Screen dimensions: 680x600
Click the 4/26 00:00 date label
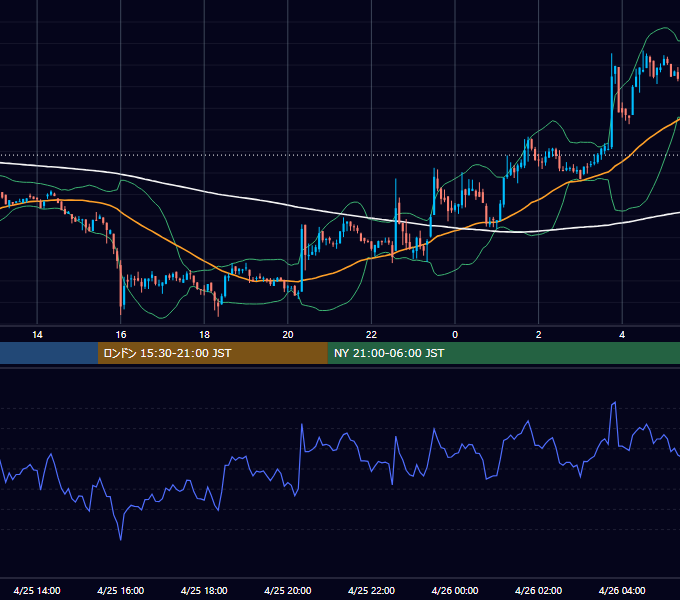(455, 590)
